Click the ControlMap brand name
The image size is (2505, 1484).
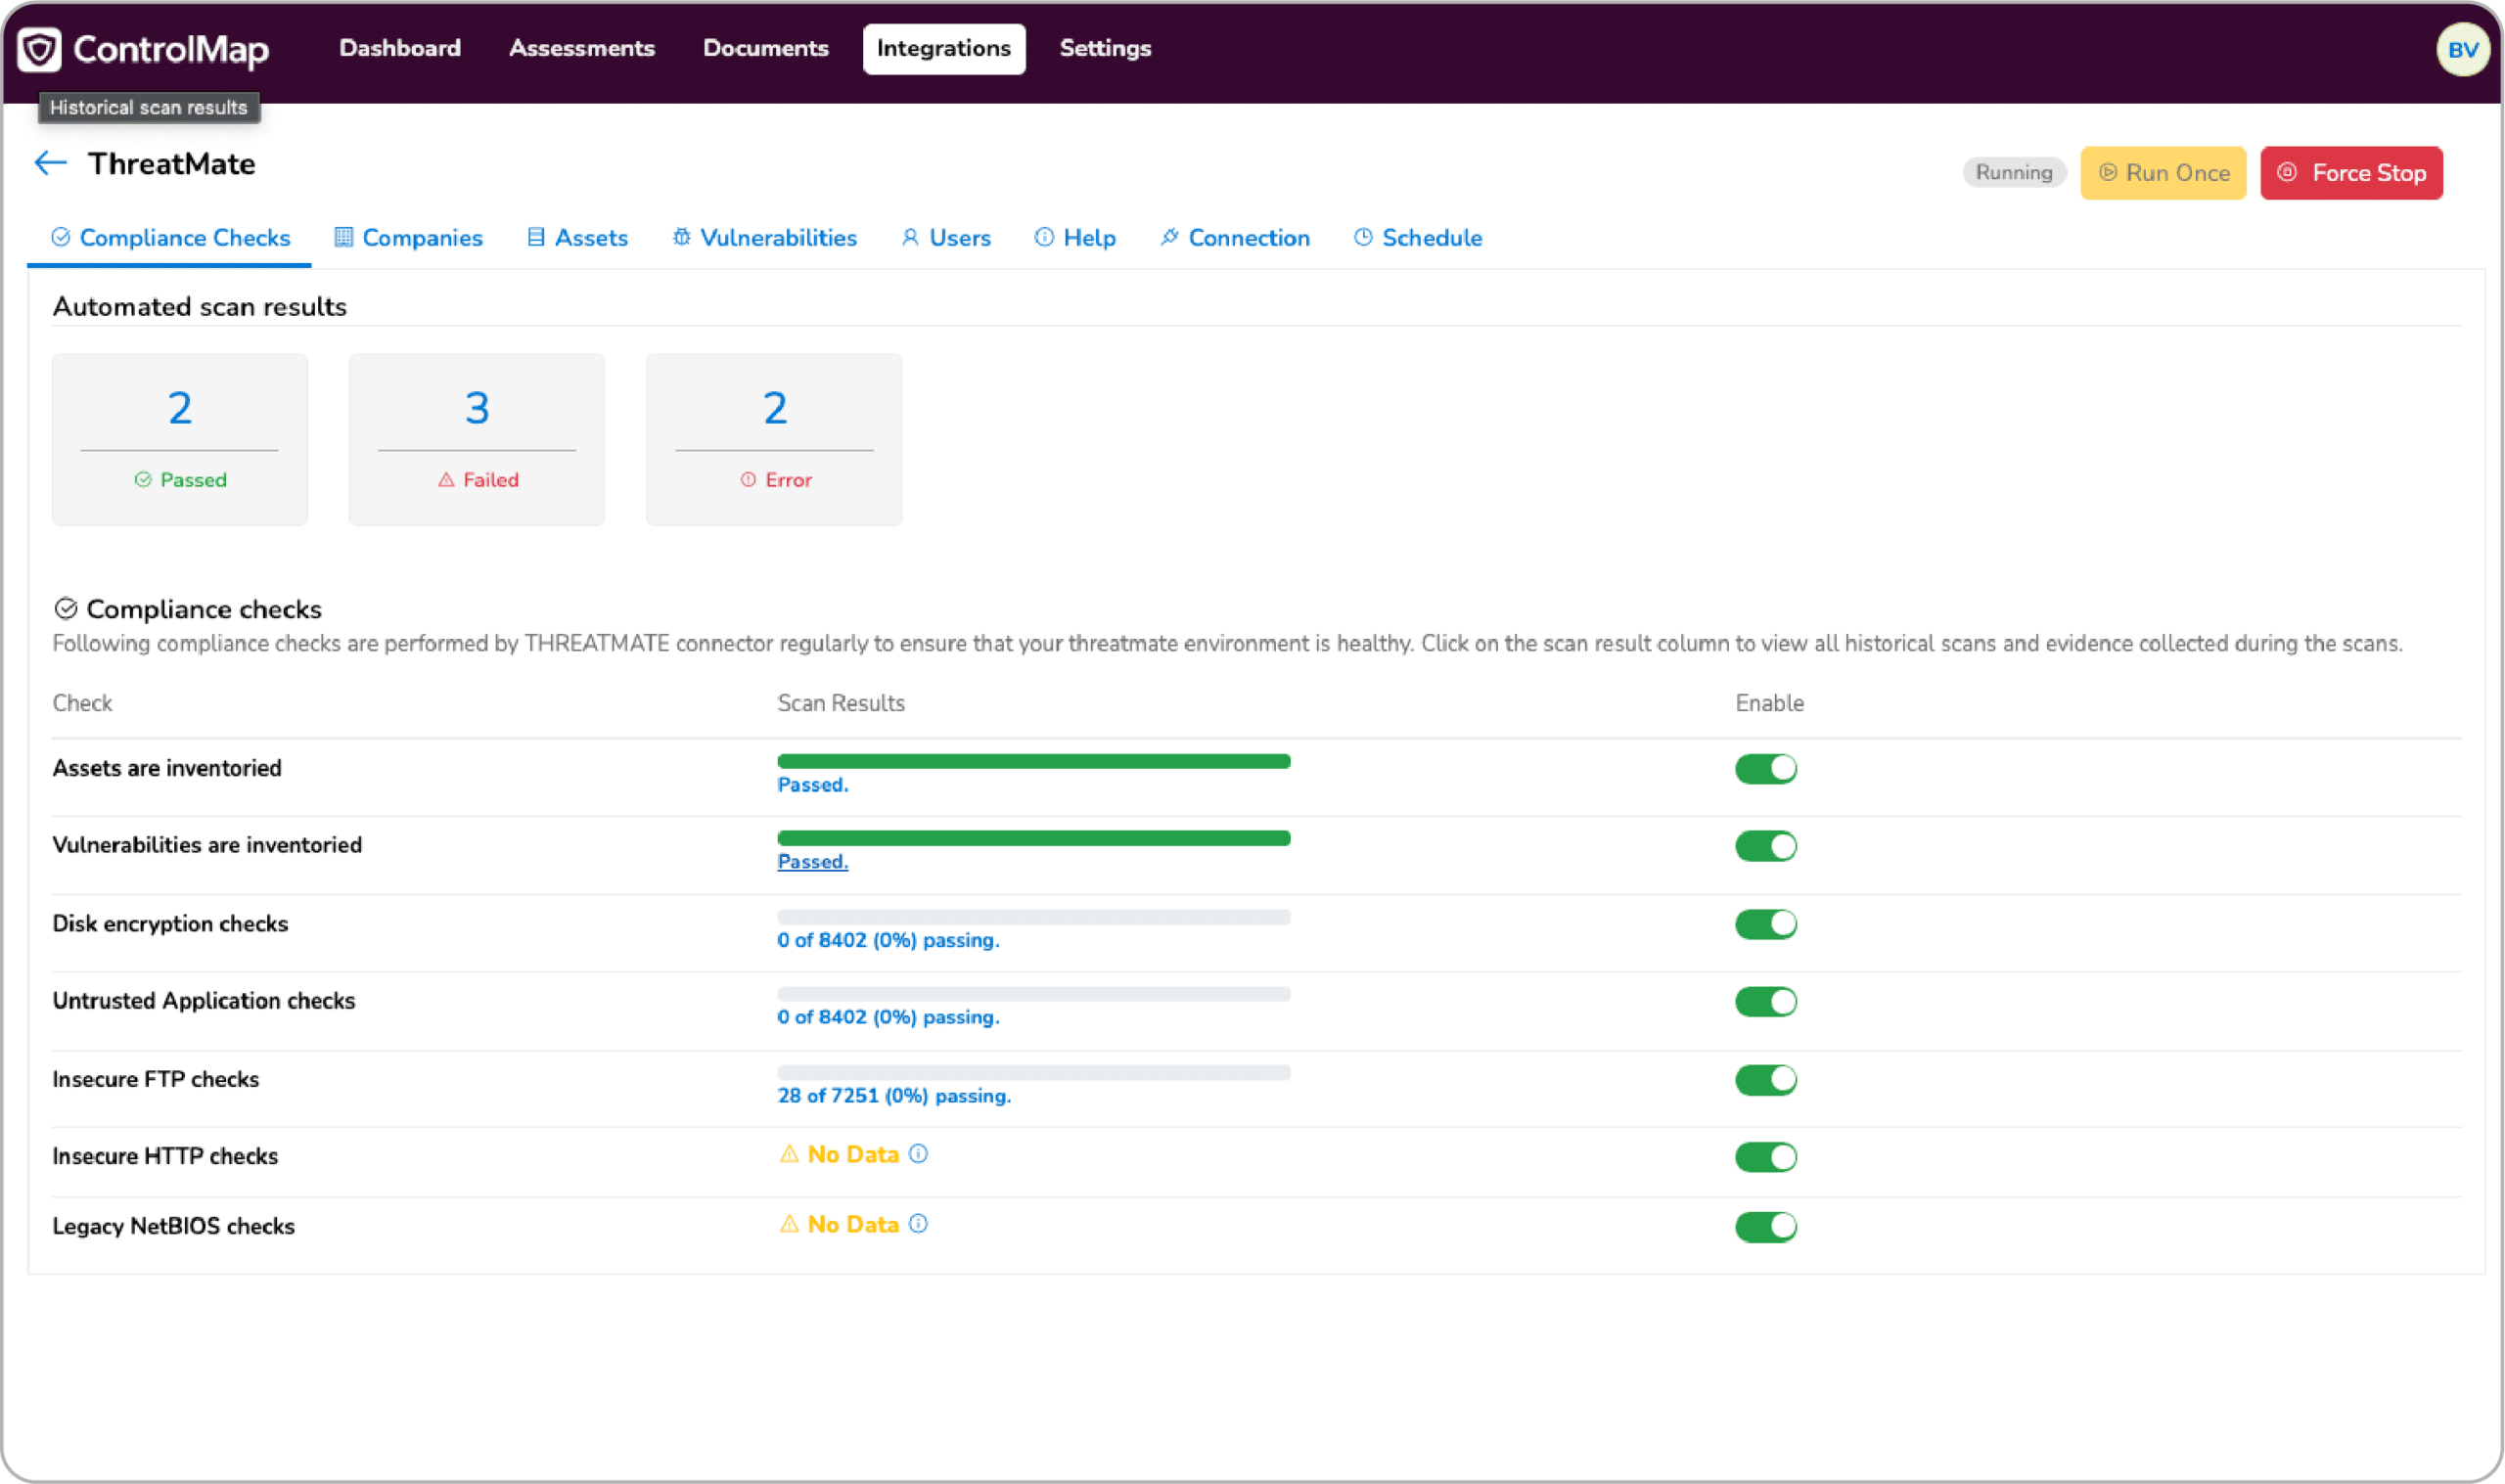tap(171, 49)
